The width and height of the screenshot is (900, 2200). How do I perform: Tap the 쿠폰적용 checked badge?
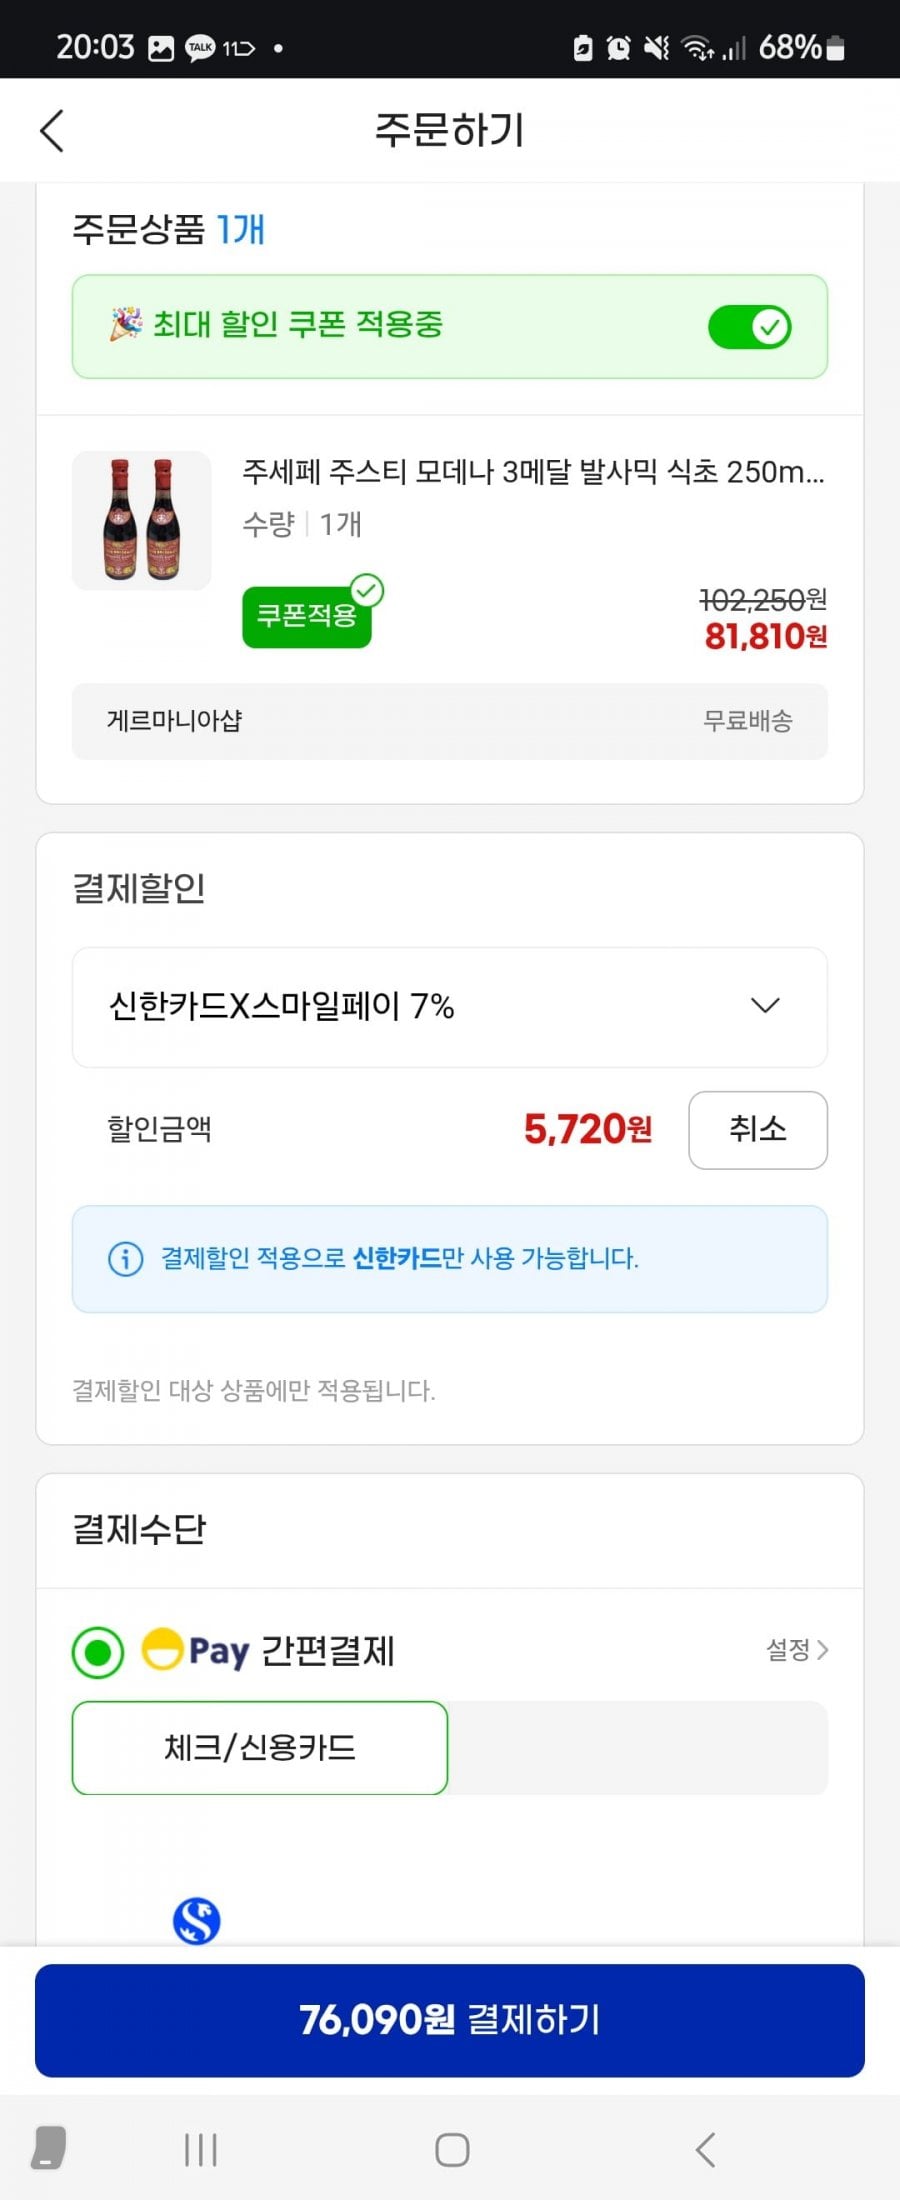coord(308,614)
